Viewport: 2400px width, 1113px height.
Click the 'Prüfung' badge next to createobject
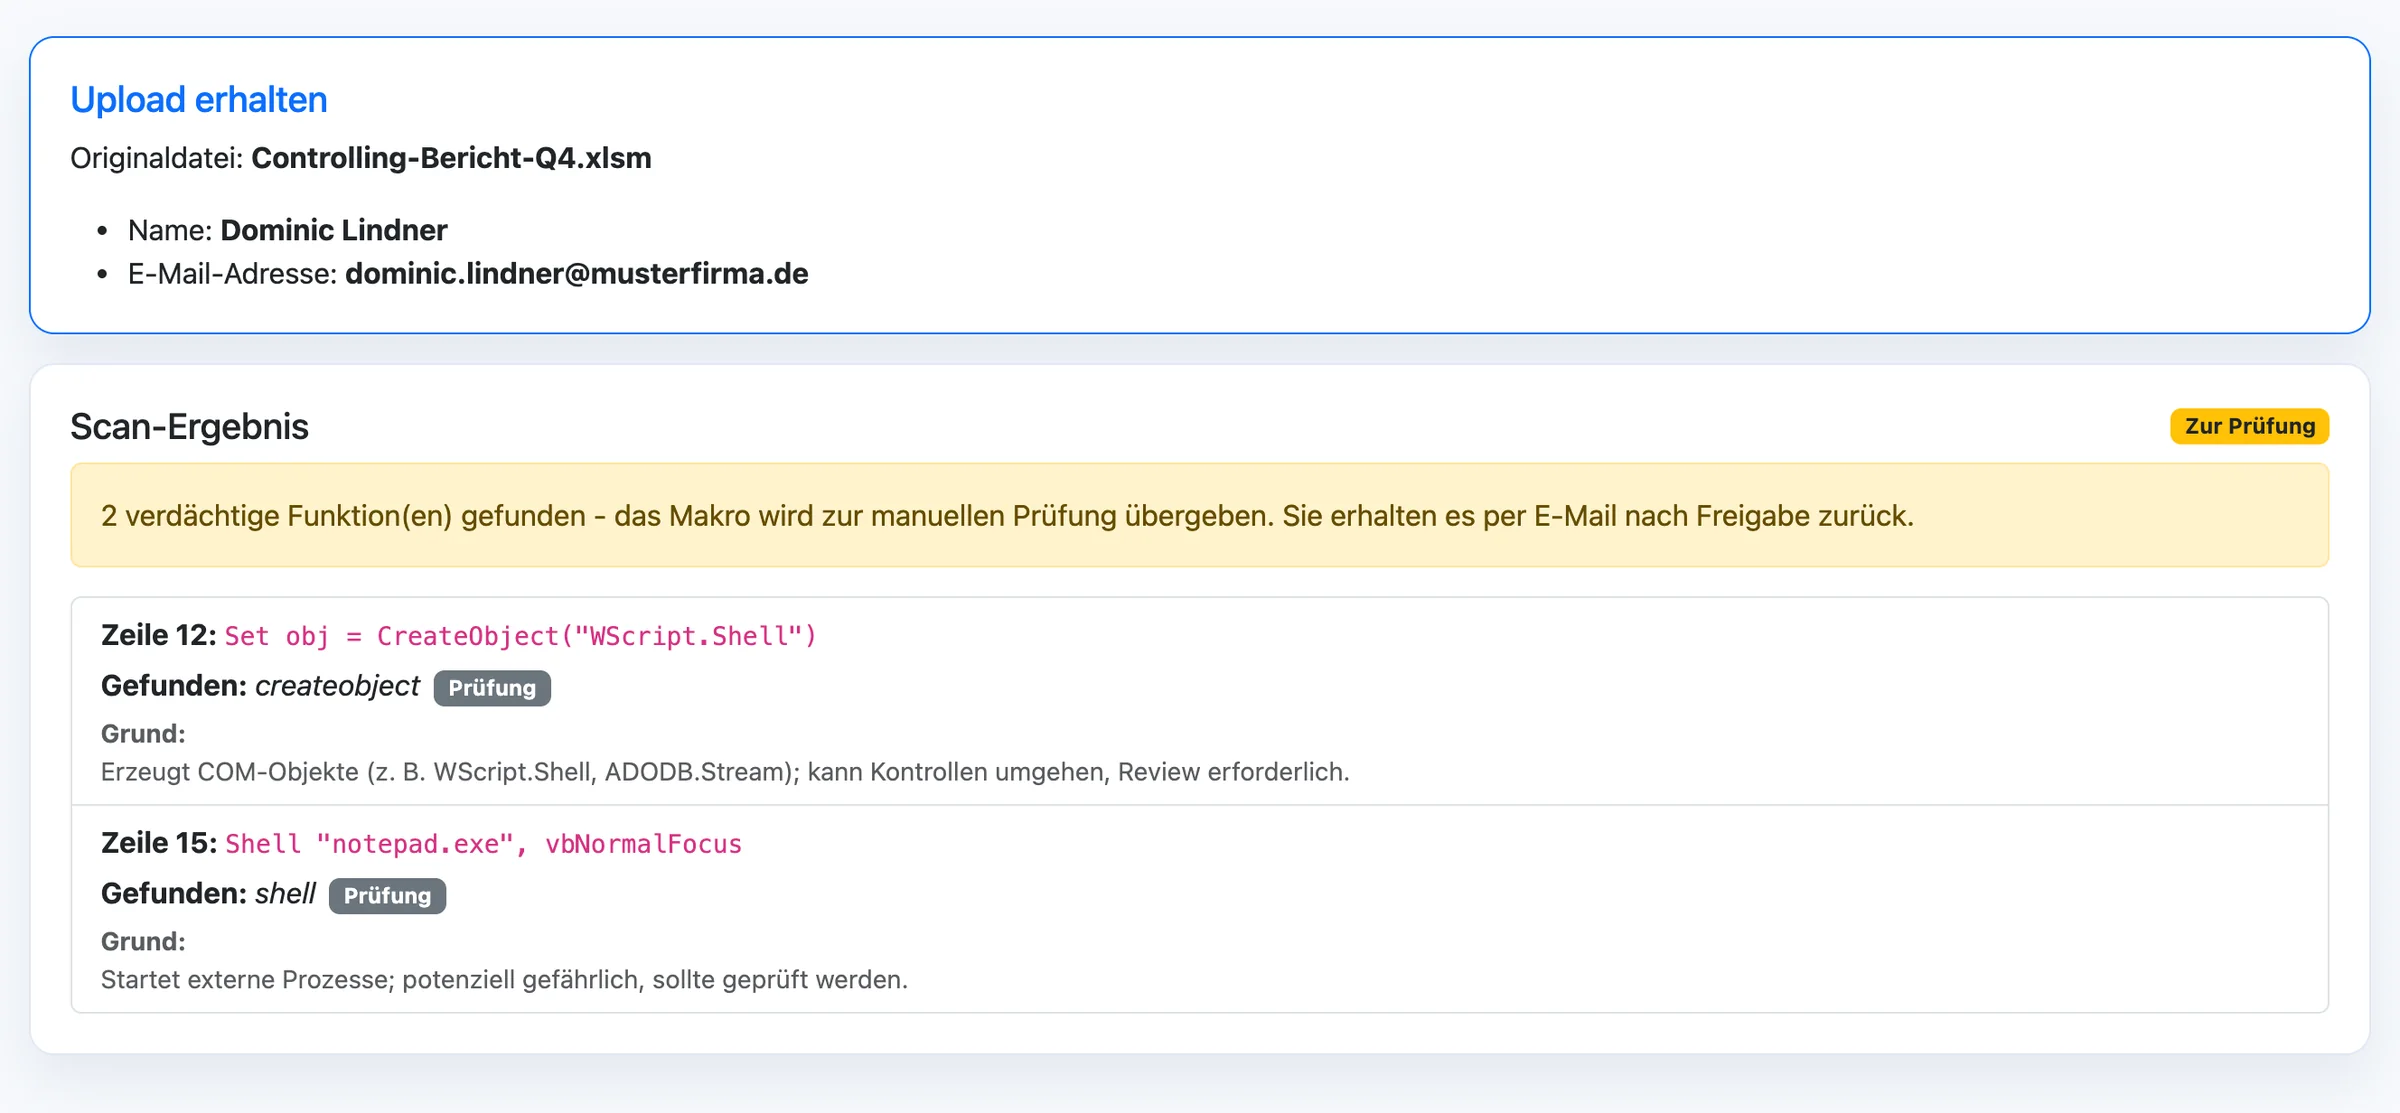(x=492, y=688)
